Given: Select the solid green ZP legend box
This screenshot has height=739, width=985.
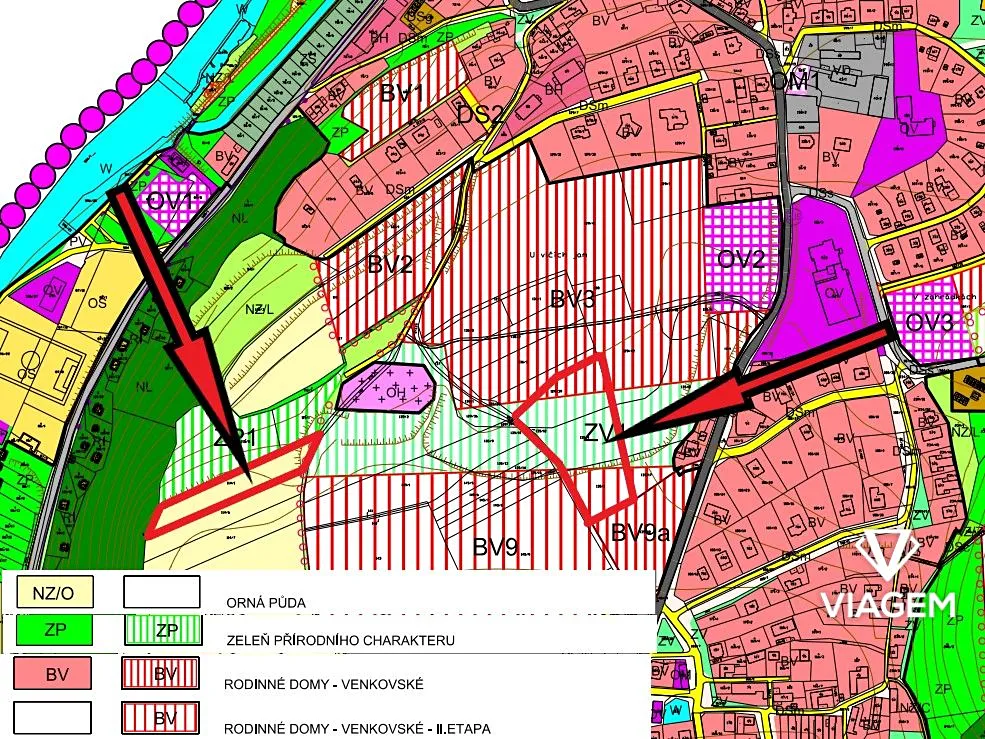Looking at the screenshot, I should [x=53, y=631].
